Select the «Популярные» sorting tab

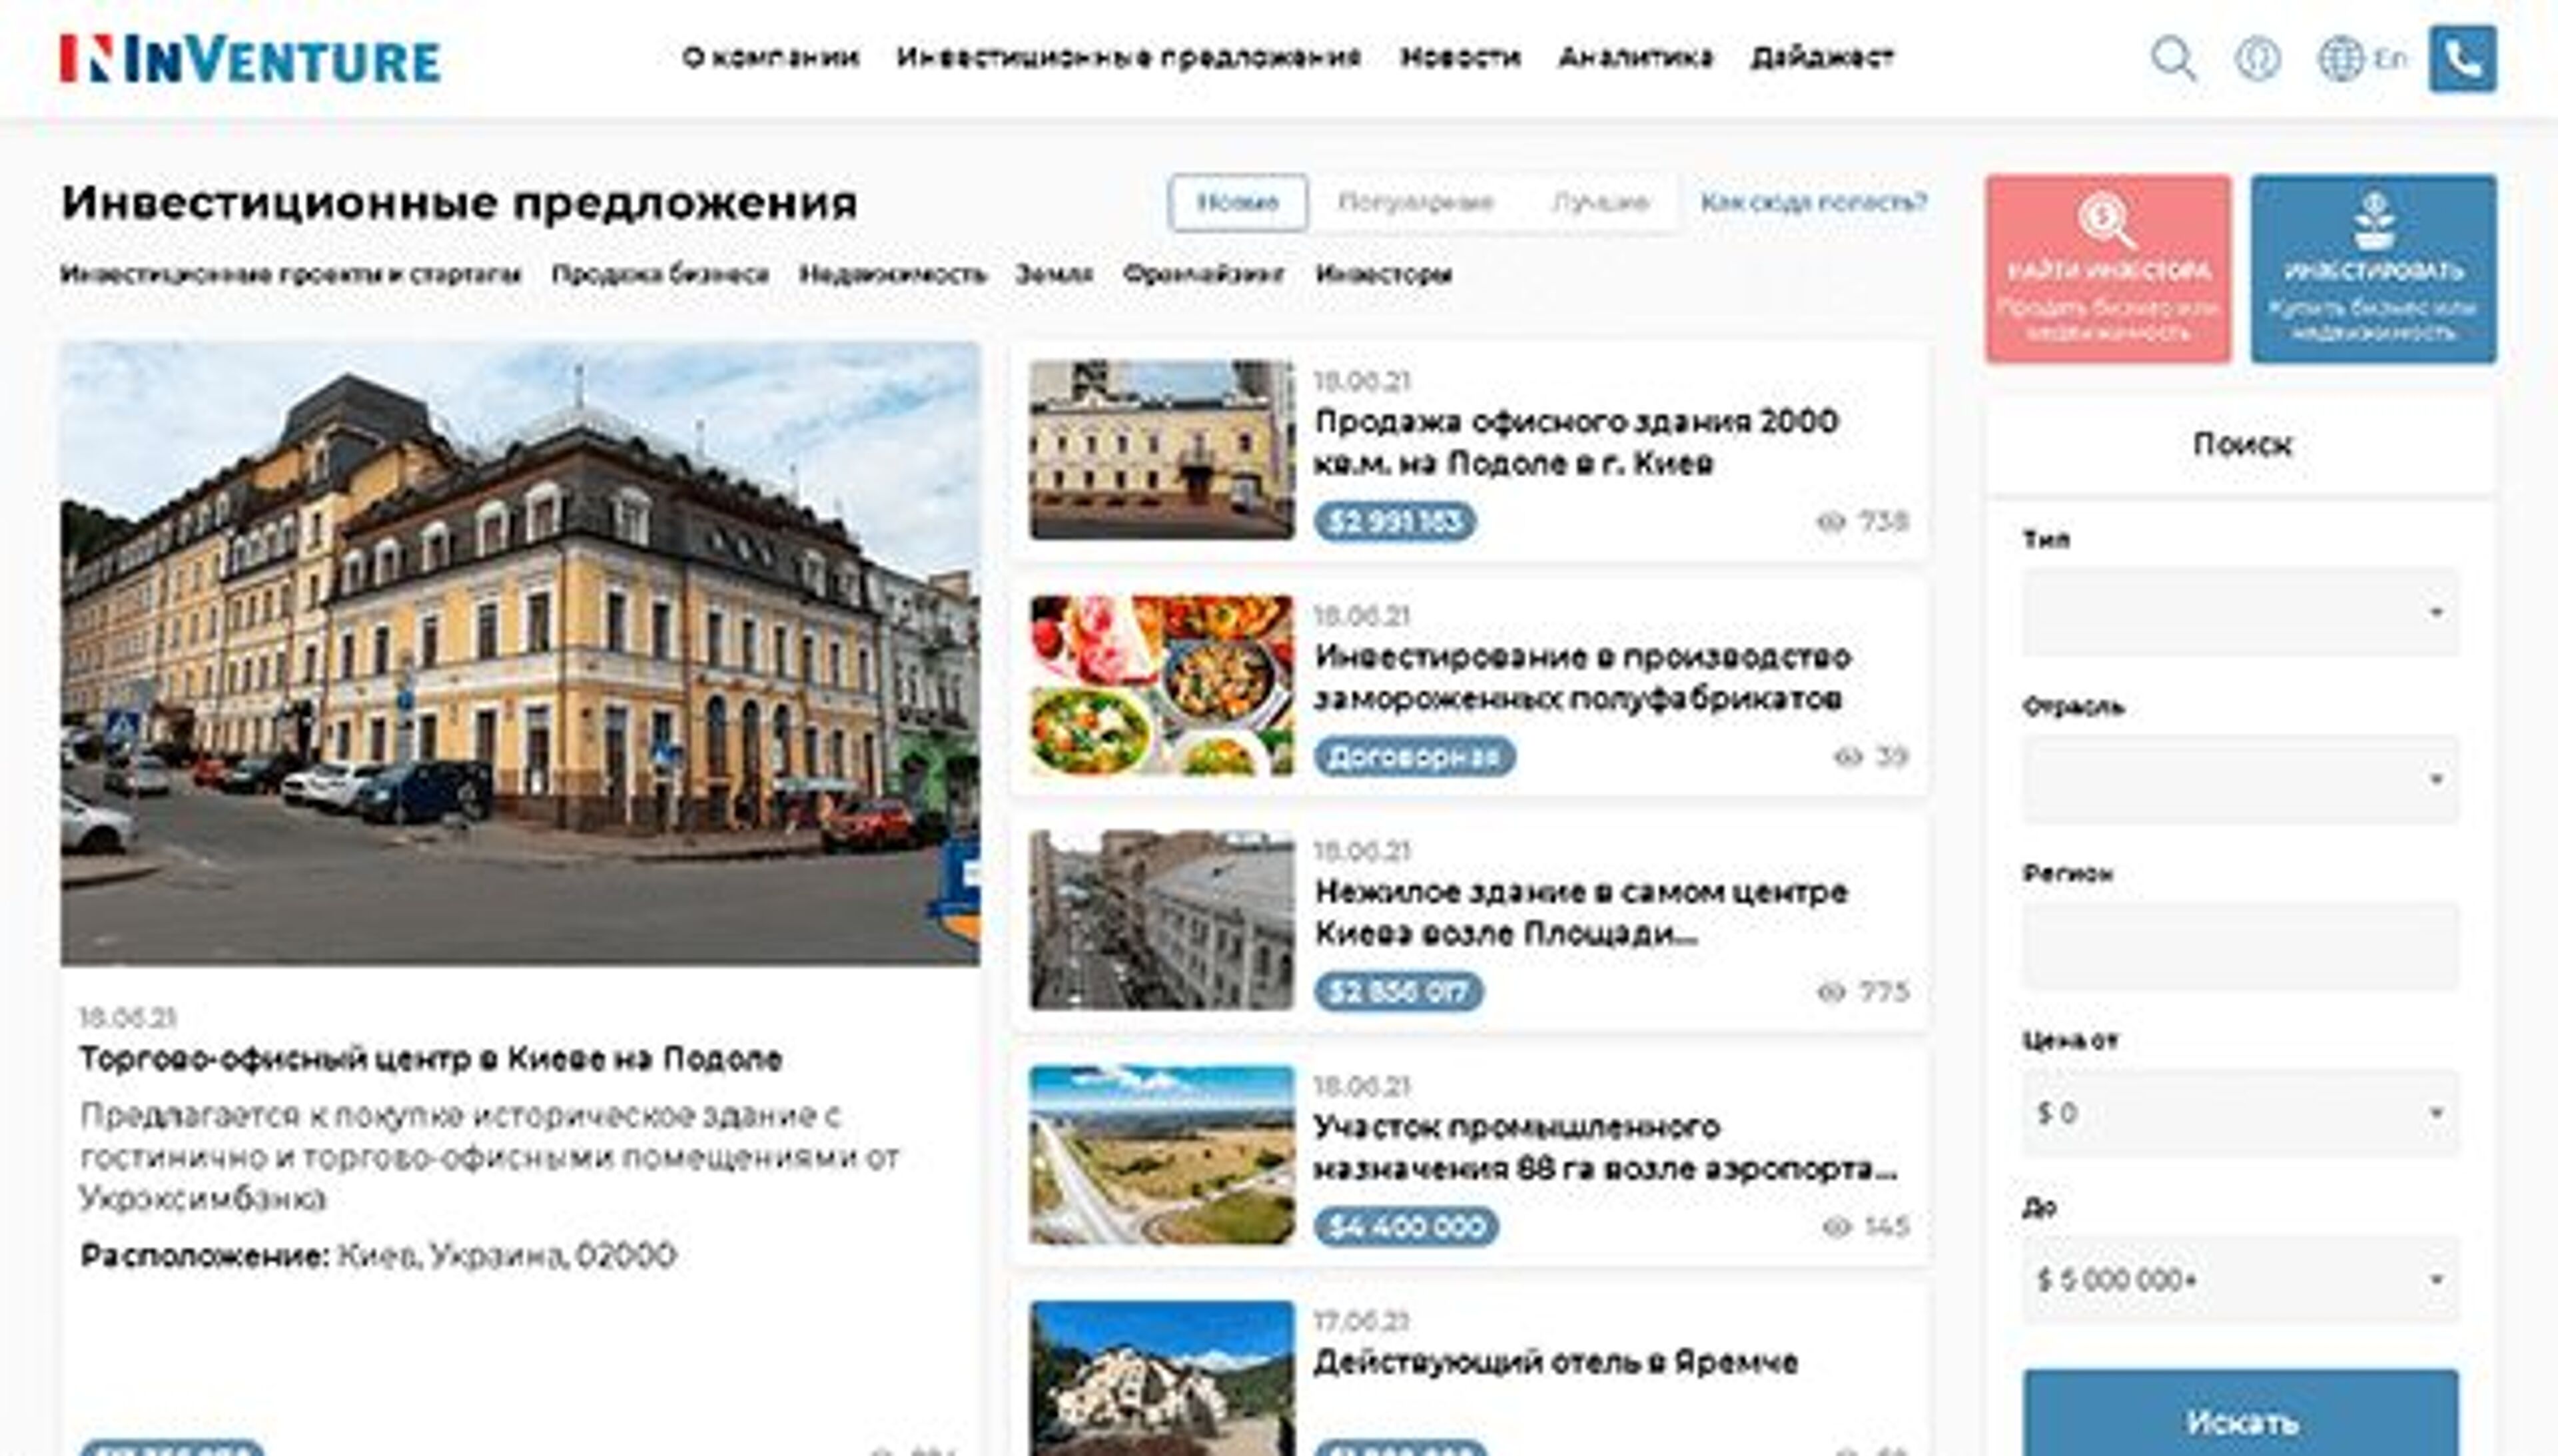1417,203
